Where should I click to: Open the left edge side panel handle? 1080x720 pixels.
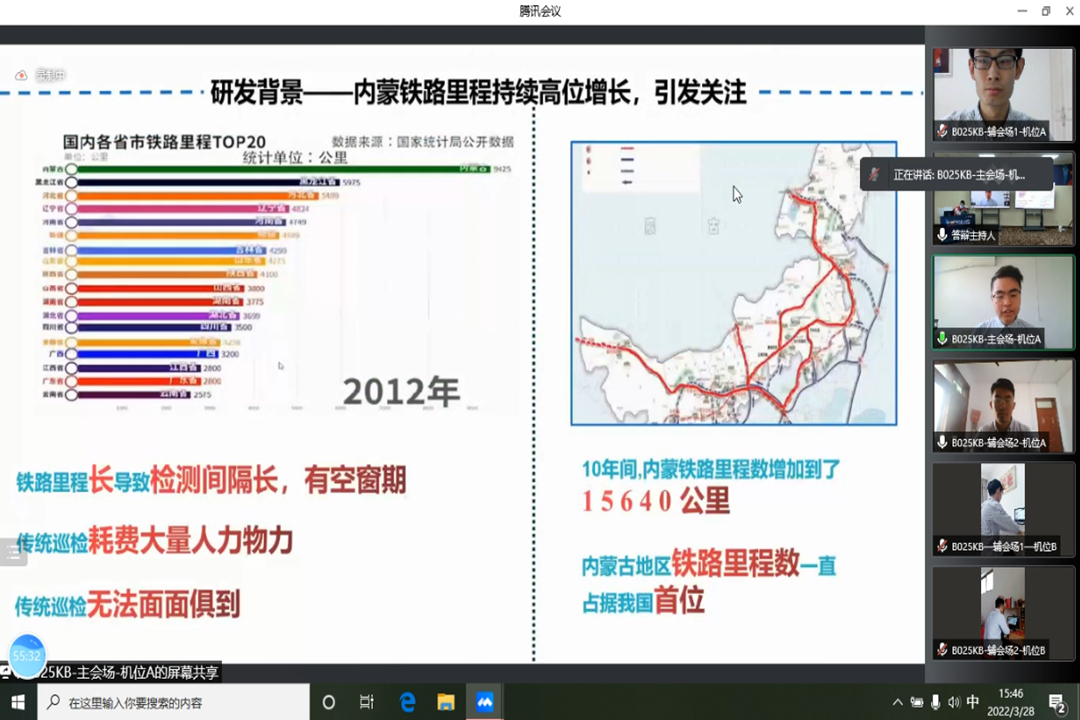click(x=13, y=552)
